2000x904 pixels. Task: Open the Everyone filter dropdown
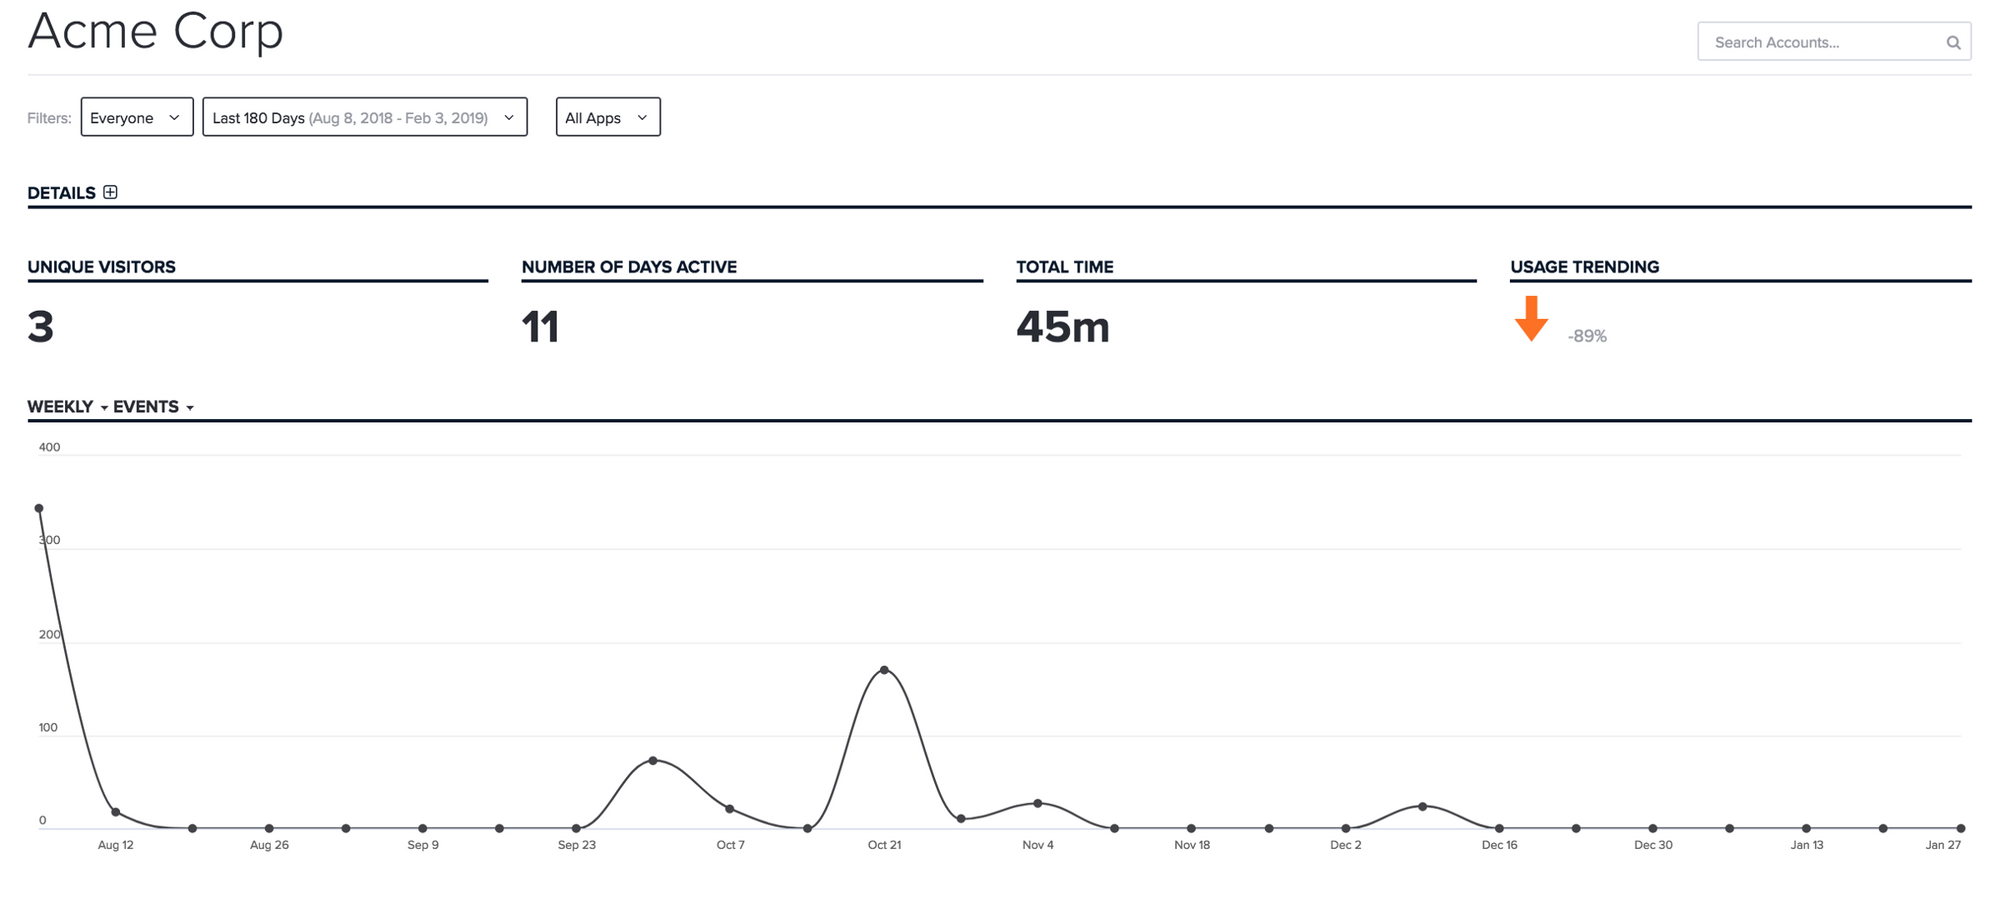[x=137, y=117]
